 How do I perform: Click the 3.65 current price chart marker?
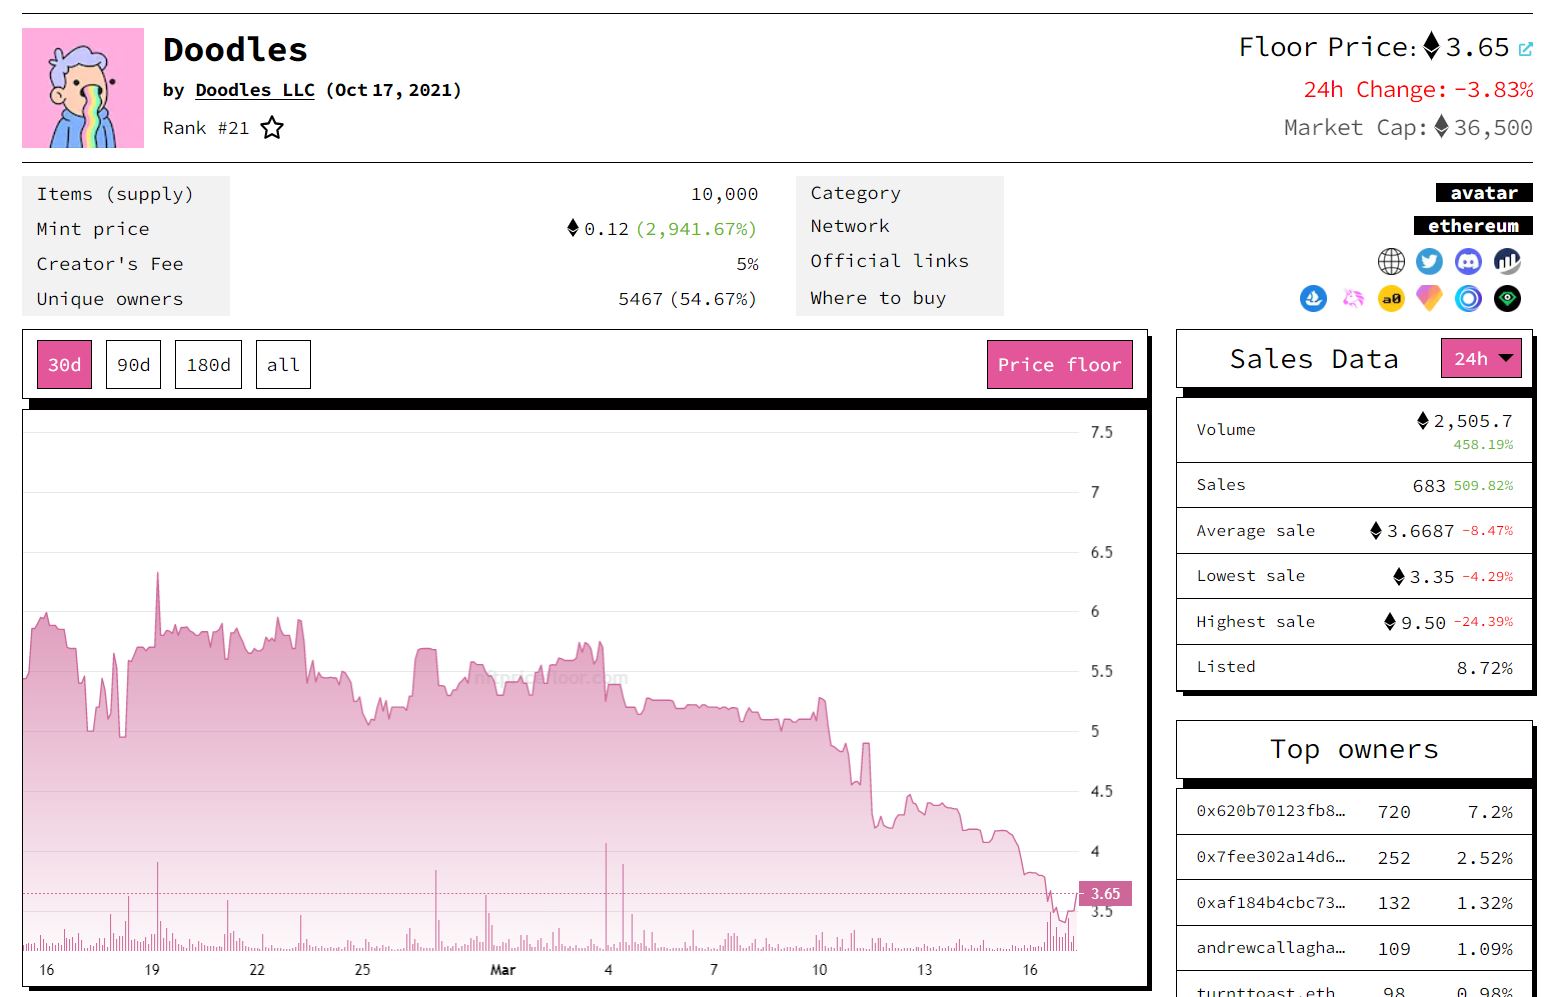click(x=1105, y=894)
